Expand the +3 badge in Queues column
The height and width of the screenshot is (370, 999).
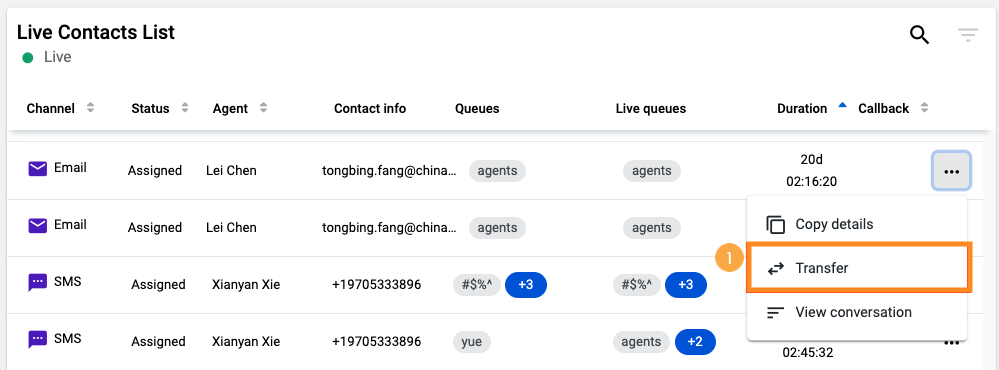[526, 285]
